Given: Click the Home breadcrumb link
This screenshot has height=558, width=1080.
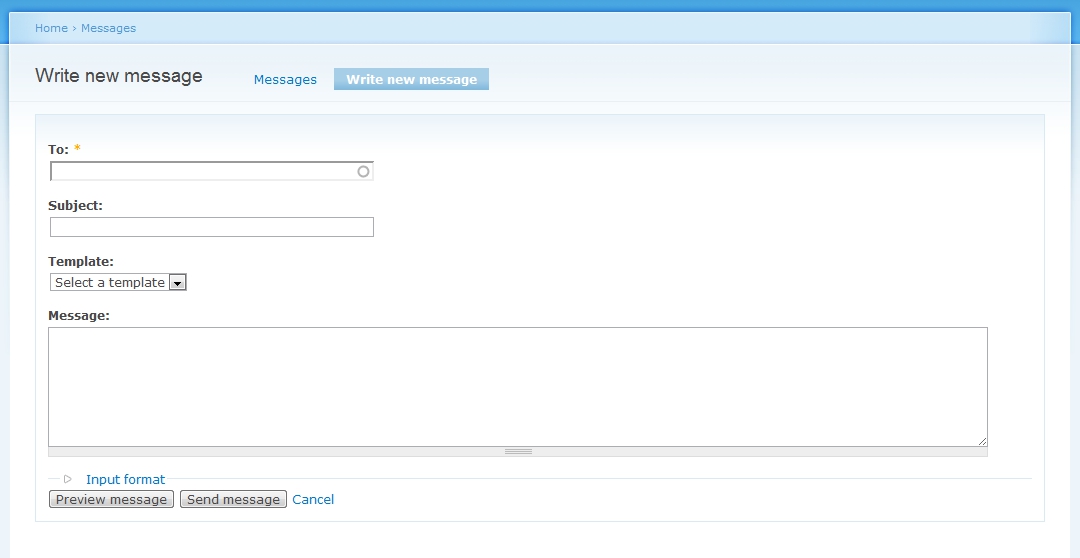Looking at the screenshot, I should tap(51, 28).
